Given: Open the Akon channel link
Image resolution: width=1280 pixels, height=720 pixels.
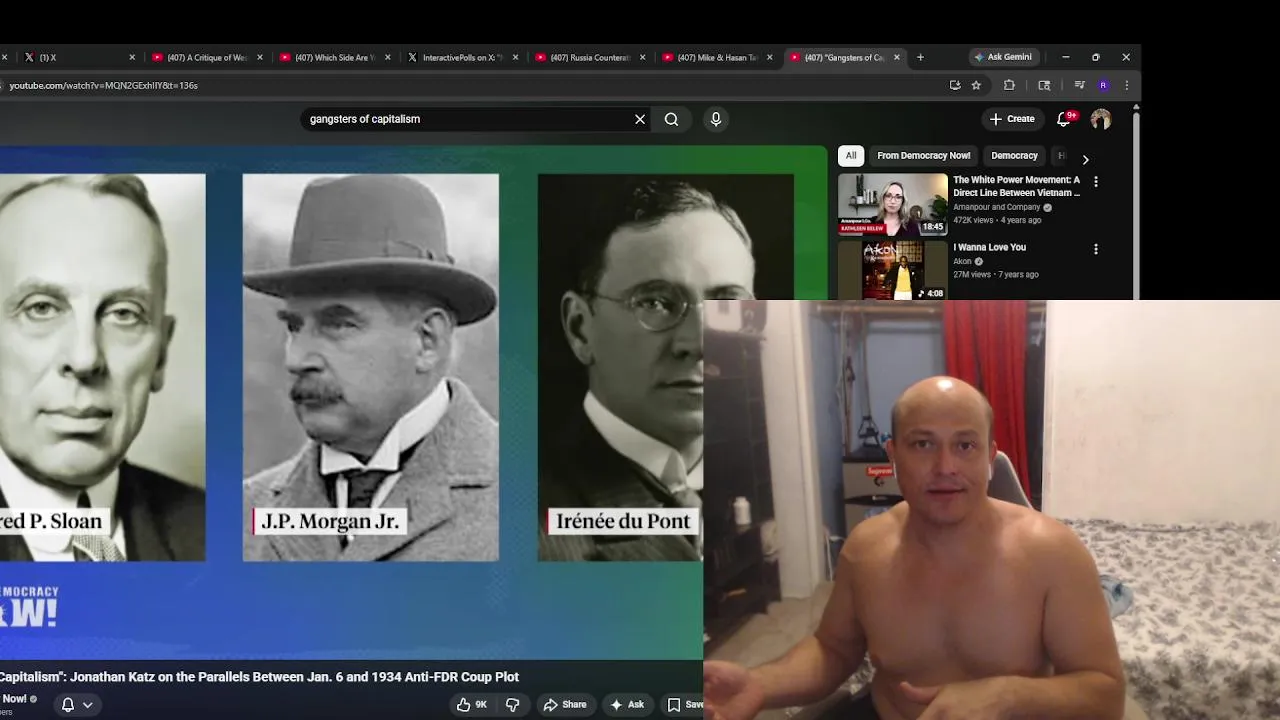Looking at the screenshot, I should pyautogui.click(x=962, y=261).
